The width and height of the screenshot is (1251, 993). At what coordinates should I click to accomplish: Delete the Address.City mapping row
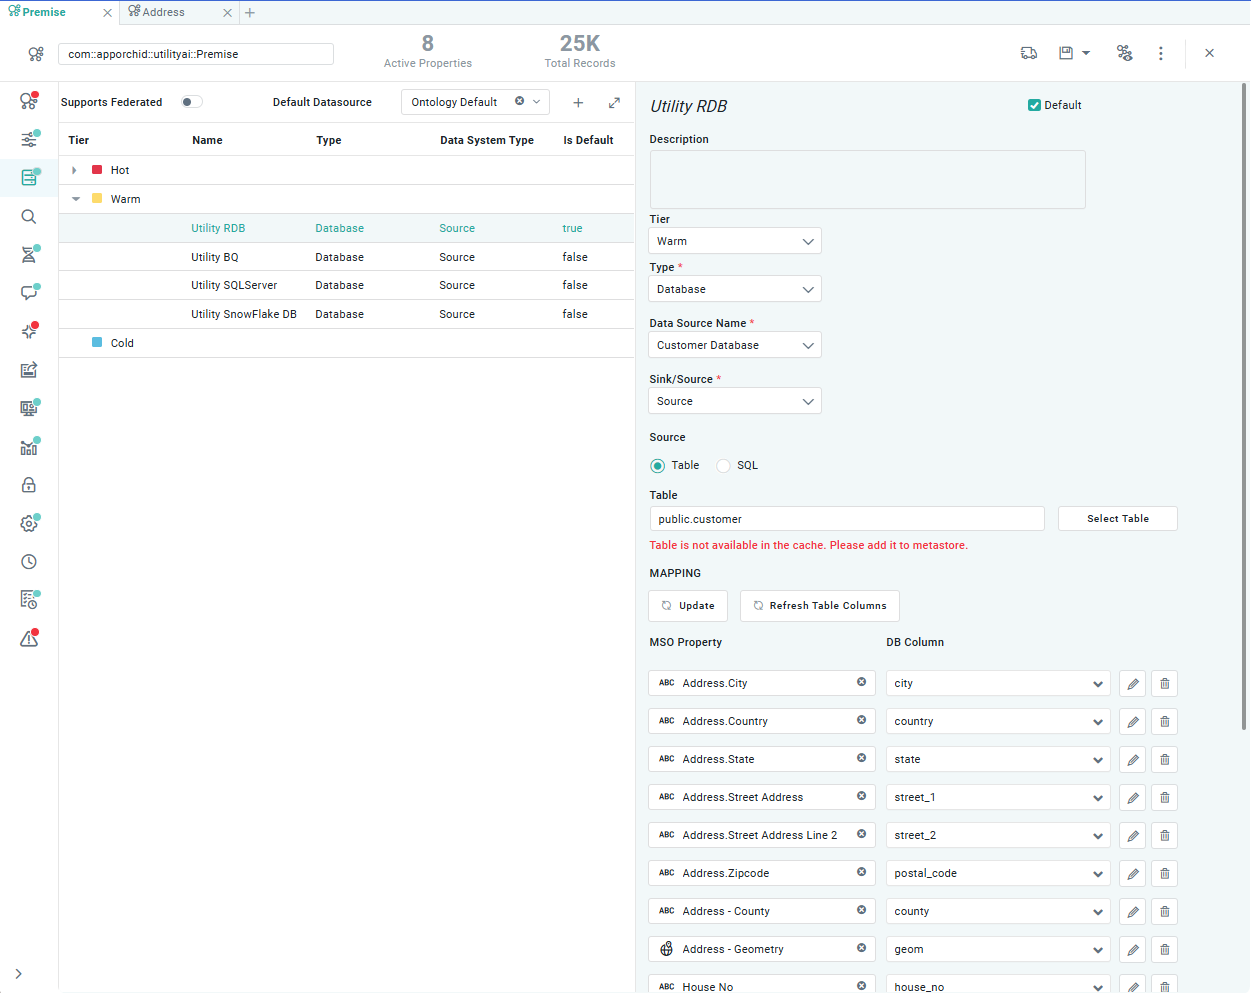point(1164,684)
